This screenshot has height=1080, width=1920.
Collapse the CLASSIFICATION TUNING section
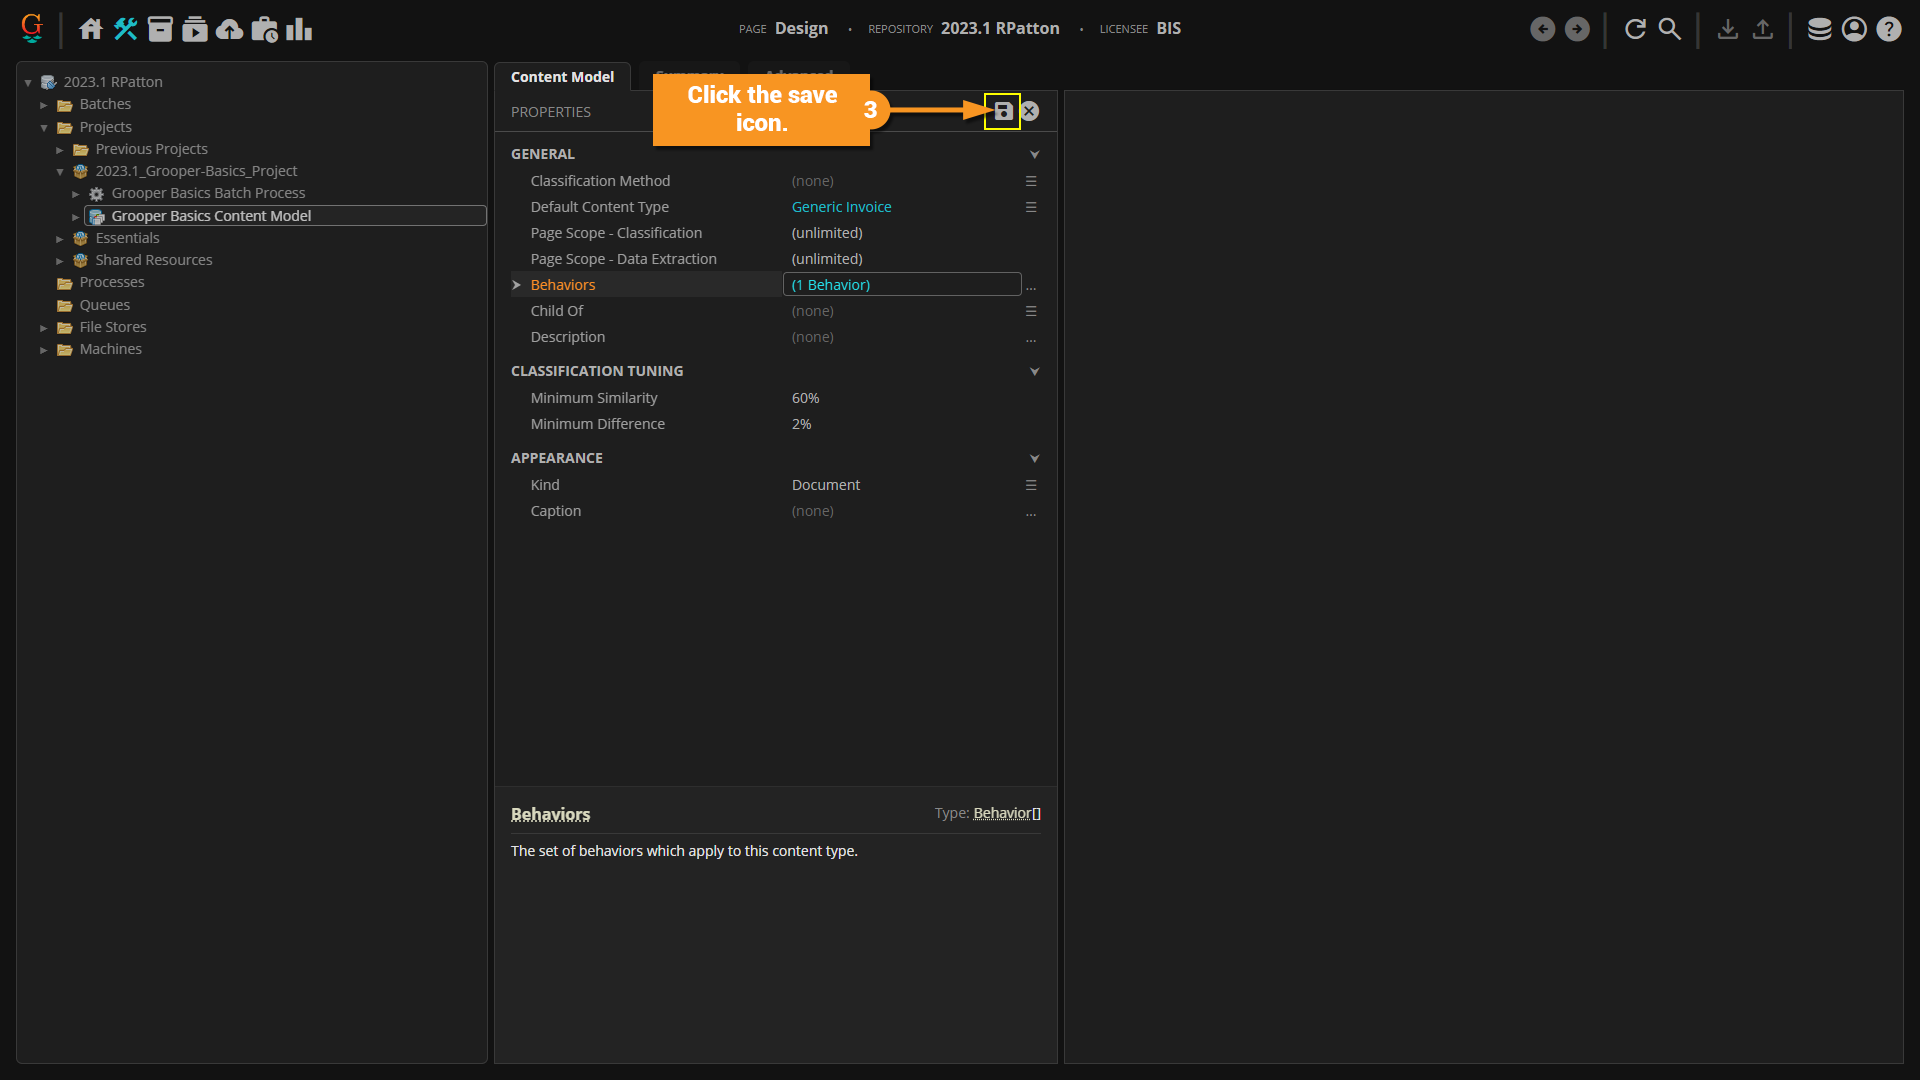click(x=1034, y=371)
